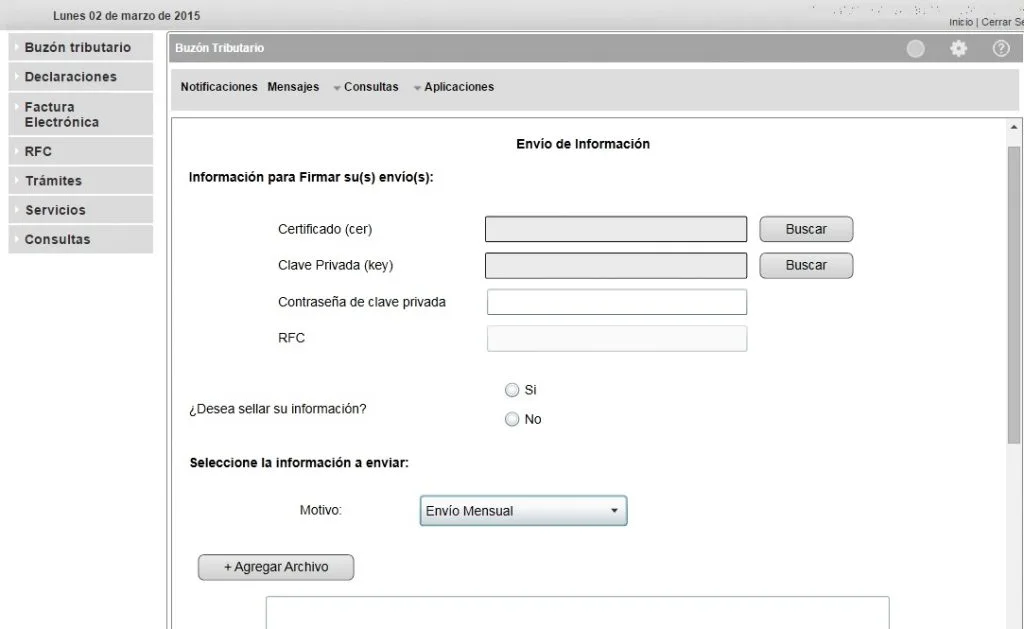Switch to the Notificaciones tab
1024x629 pixels.
pos(219,87)
